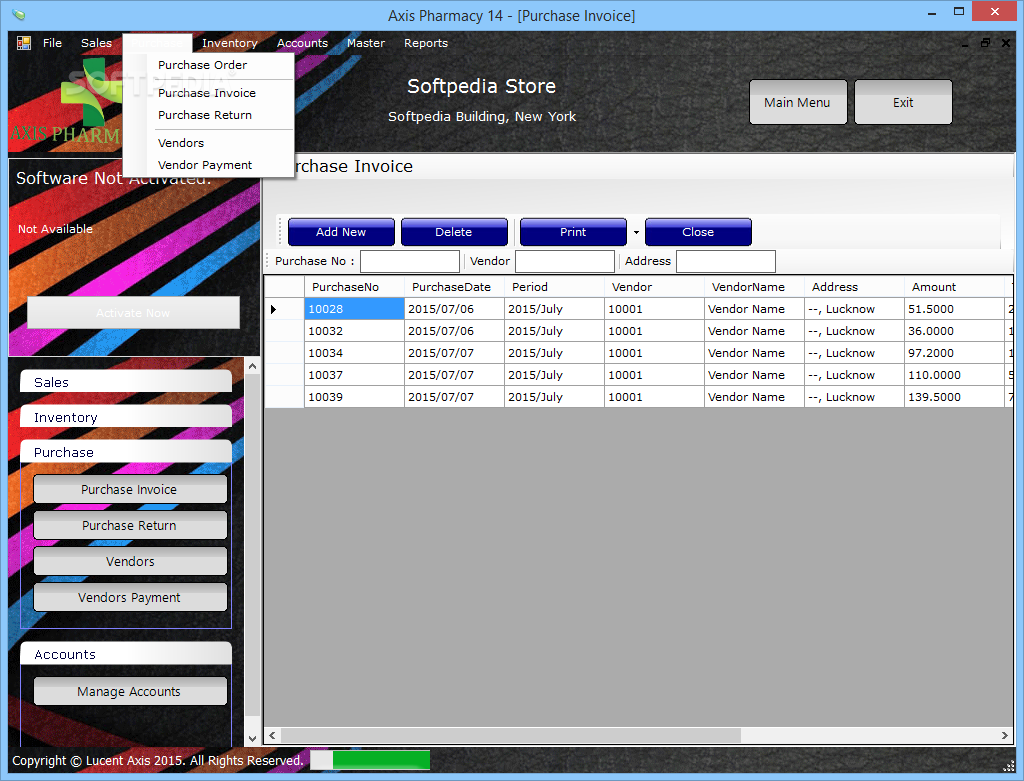The image size is (1024, 781).
Task: Click the Delete button
Action: [454, 232]
